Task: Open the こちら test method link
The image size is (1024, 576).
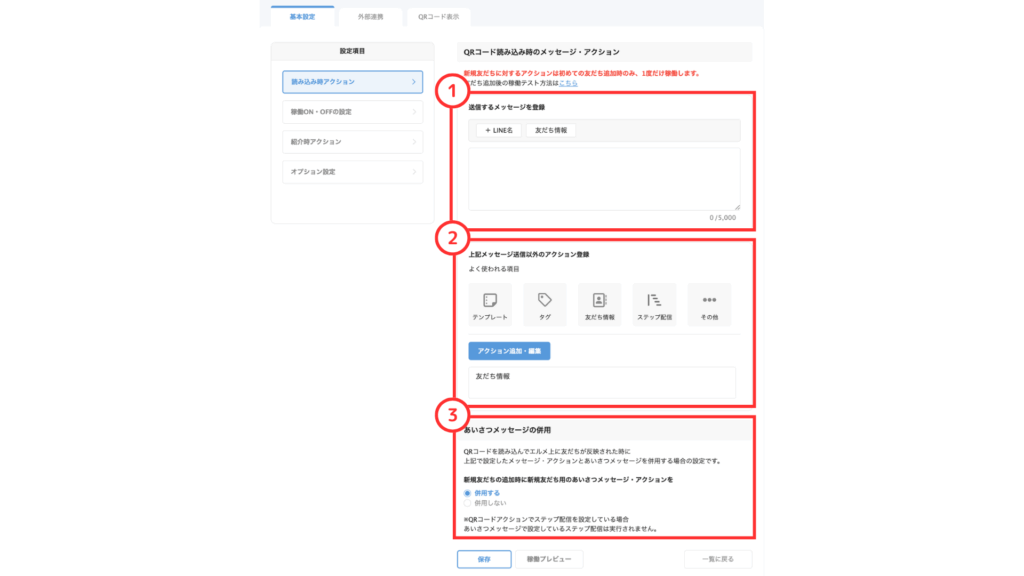Action: (568, 83)
